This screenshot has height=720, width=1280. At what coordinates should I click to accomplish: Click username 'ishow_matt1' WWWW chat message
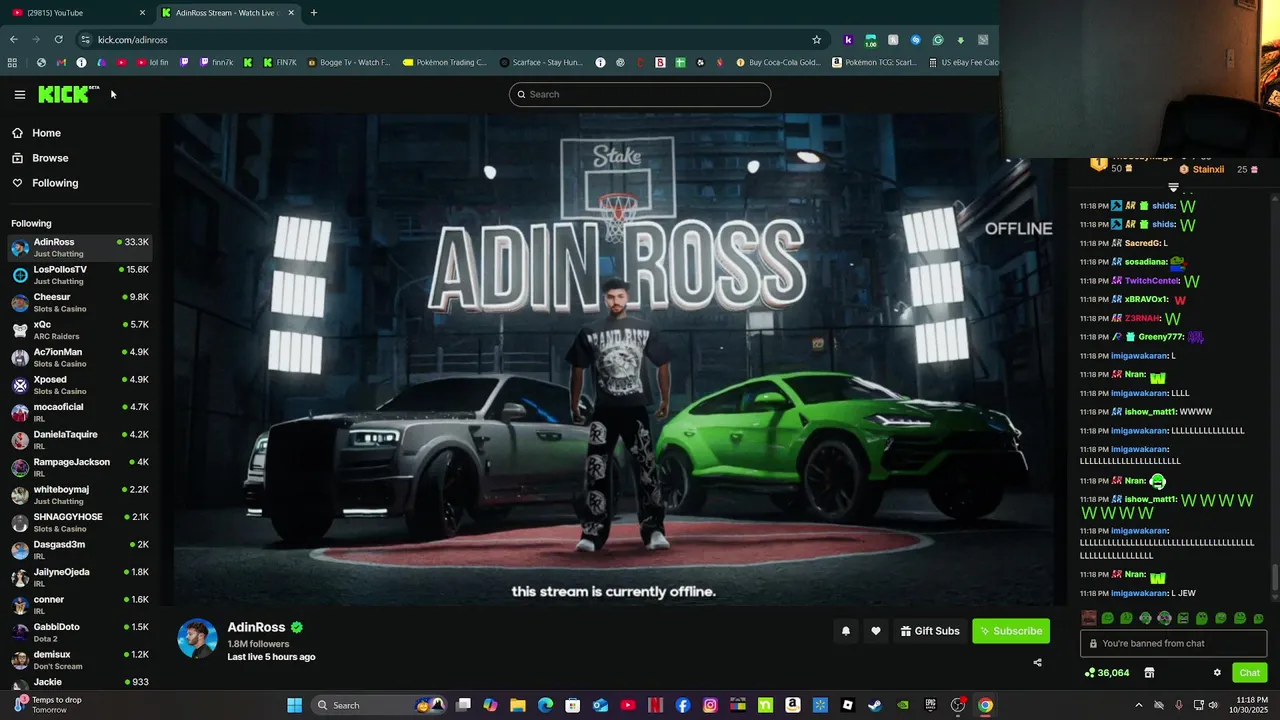coord(1150,412)
